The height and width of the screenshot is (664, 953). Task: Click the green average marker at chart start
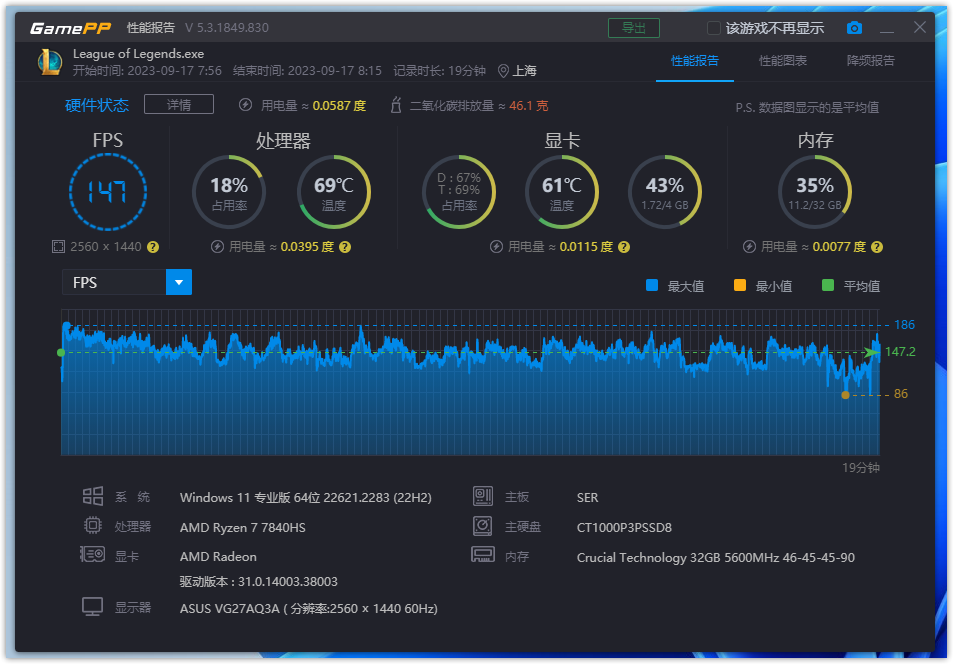pyautogui.click(x=61, y=353)
